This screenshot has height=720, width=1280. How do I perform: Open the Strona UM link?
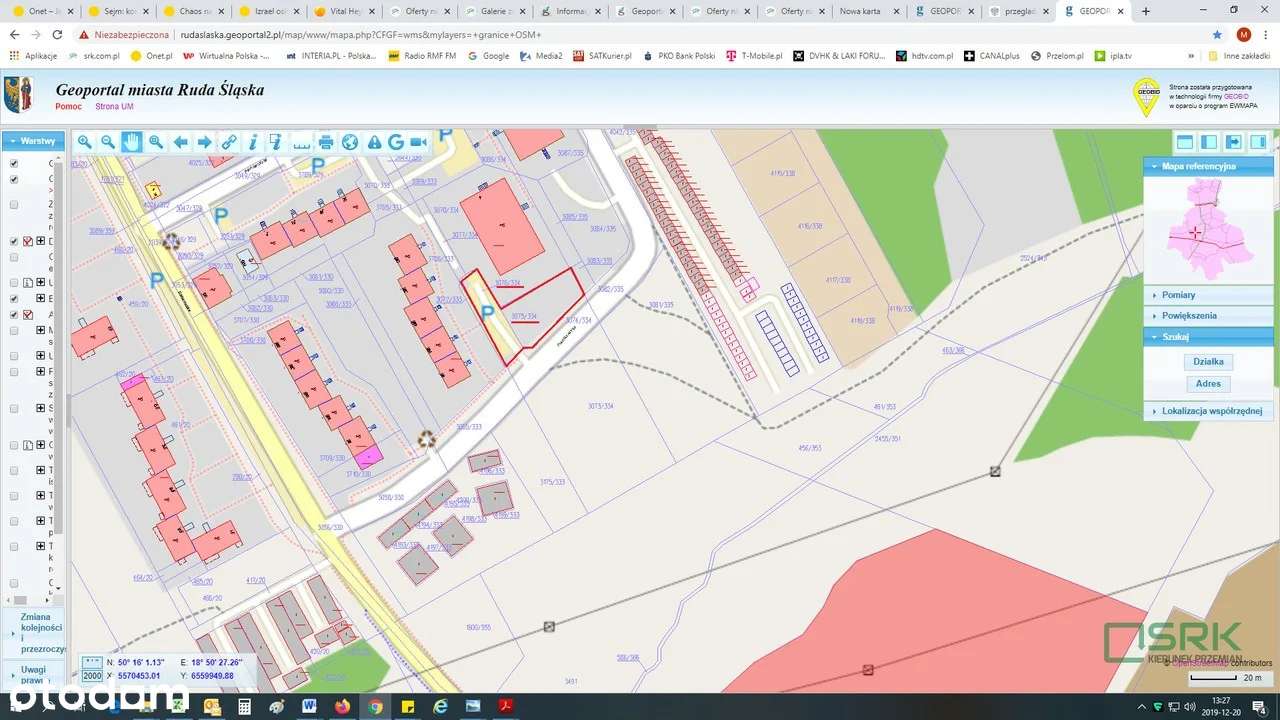tap(114, 106)
